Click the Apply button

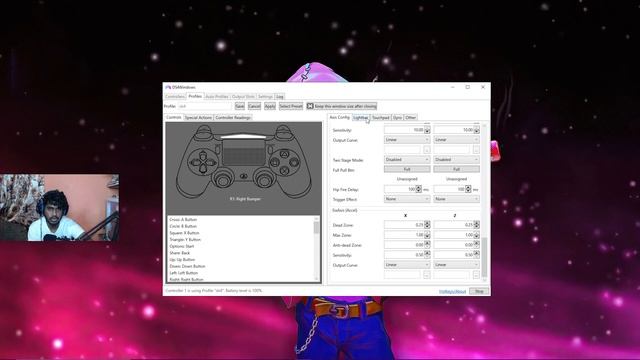[270, 106]
